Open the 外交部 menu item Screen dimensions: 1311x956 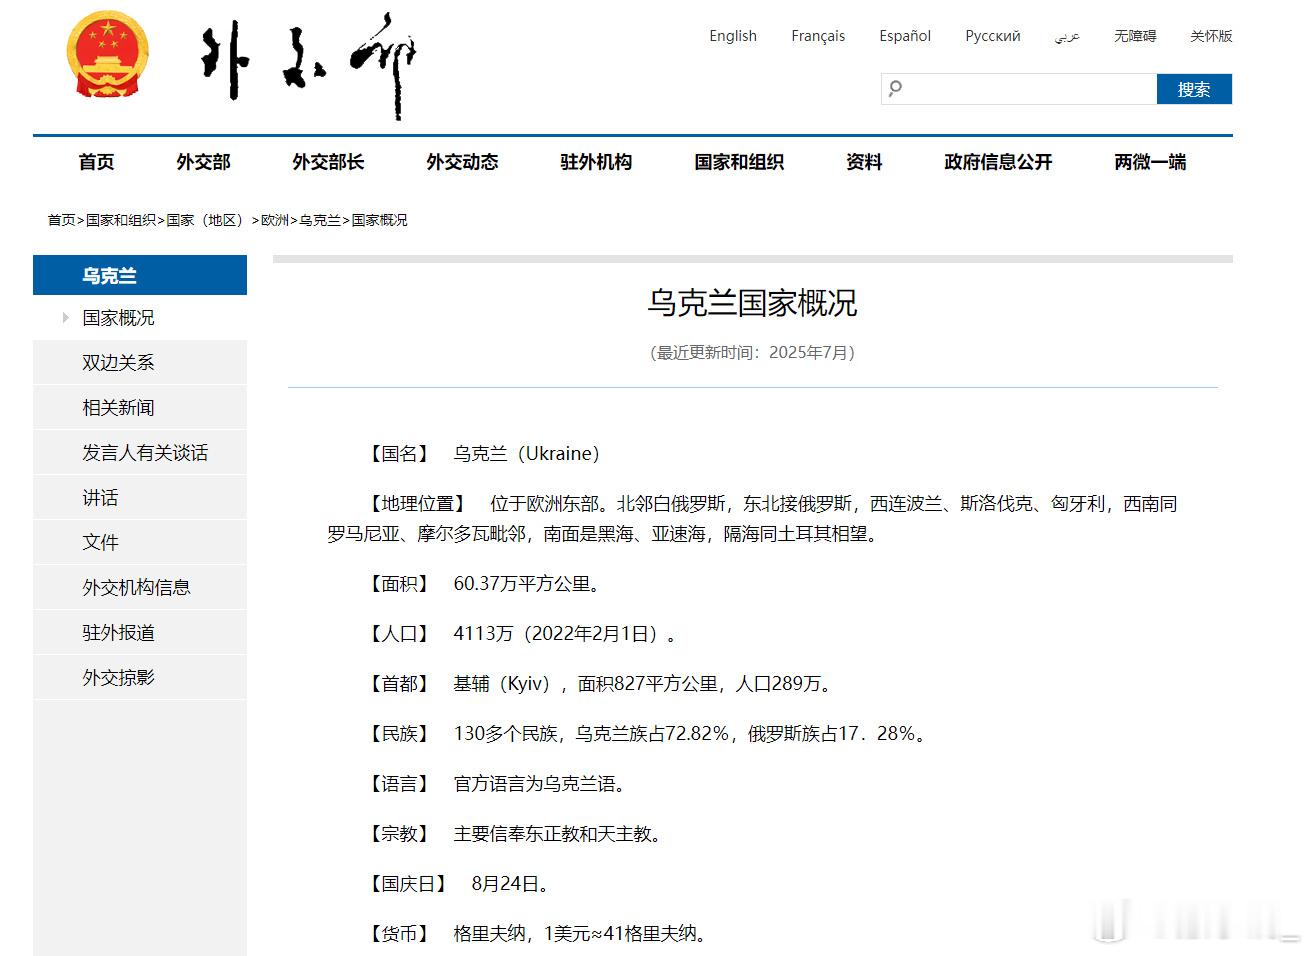[x=204, y=162]
